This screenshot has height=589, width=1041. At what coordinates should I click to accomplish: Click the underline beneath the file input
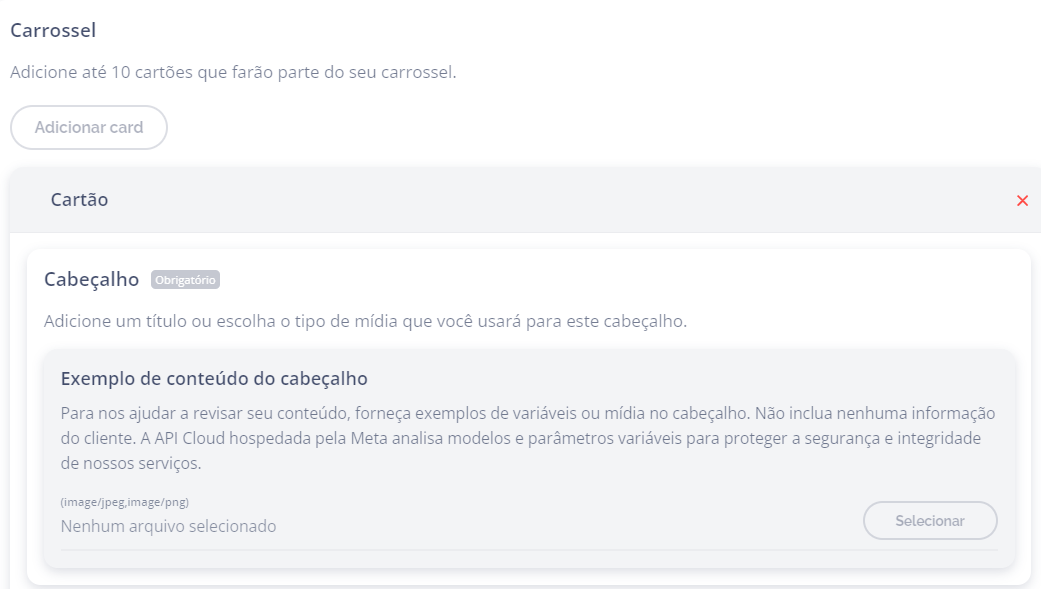point(528,549)
